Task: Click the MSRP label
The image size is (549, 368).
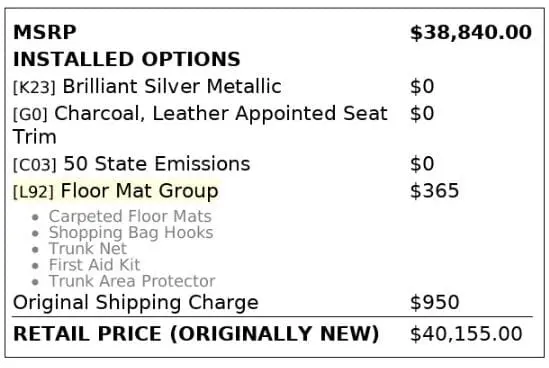Action: [x=44, y=33]
